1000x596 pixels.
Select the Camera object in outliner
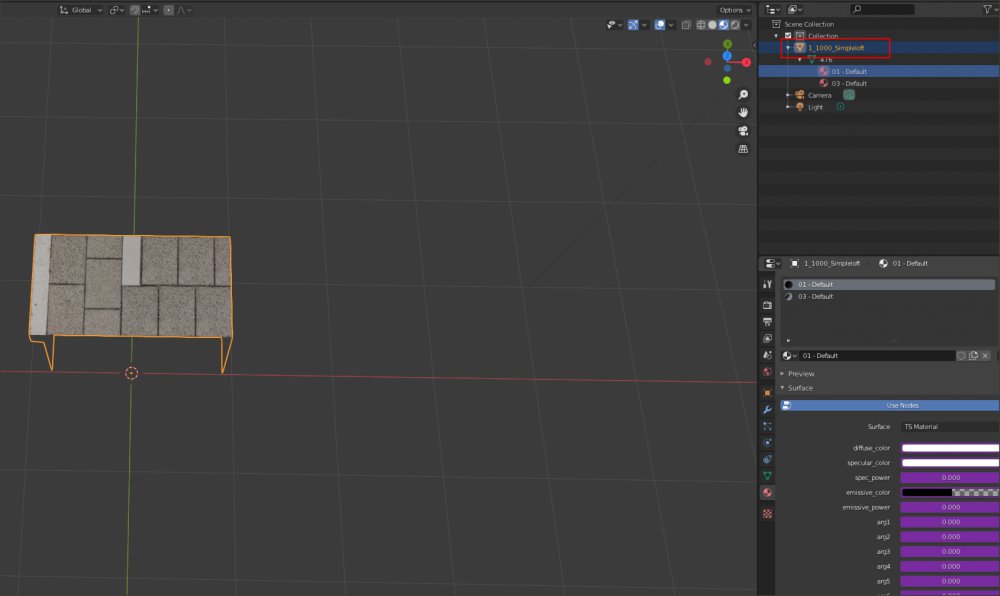(x=819, y=95)
